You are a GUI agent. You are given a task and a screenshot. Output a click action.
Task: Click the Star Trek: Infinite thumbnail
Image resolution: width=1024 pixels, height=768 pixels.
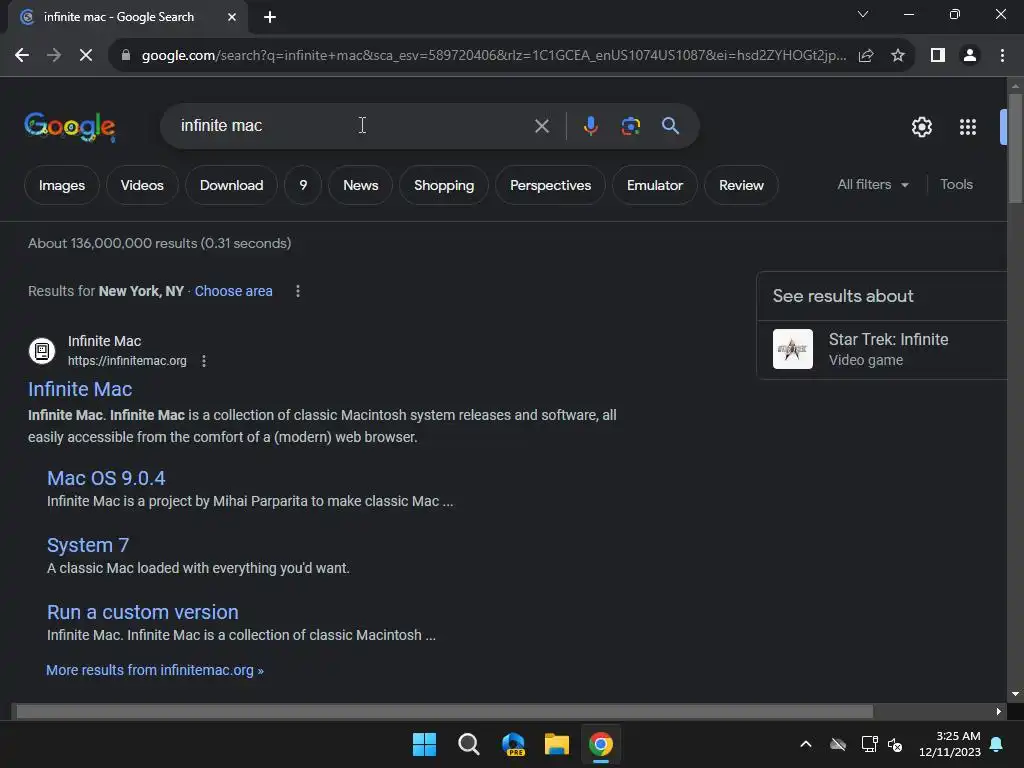click(793, 349)
